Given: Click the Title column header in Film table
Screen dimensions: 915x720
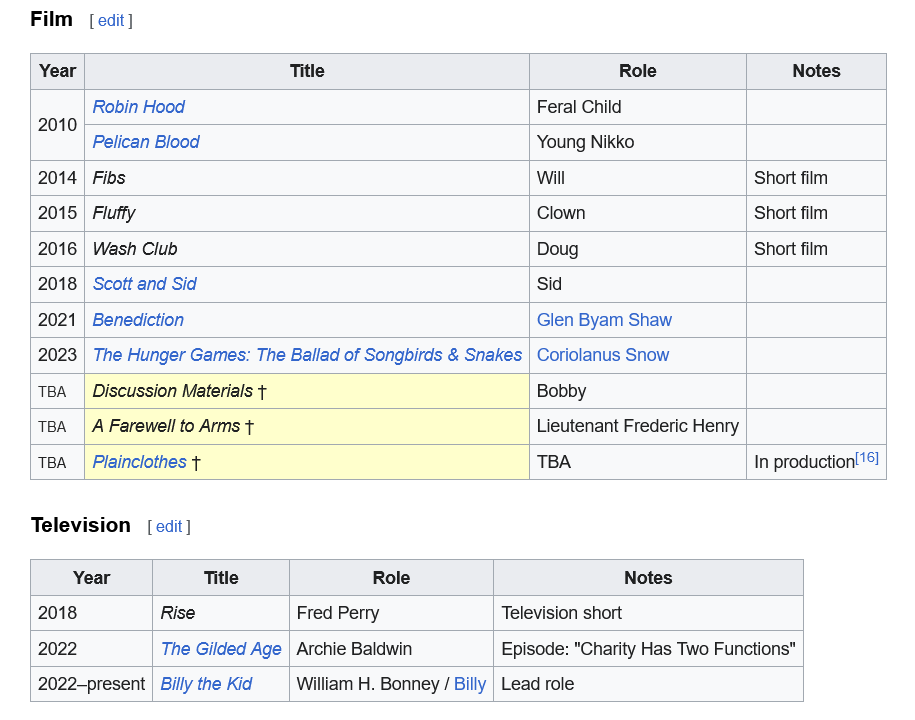Looking at the screenshot, I should coord(307,71).
